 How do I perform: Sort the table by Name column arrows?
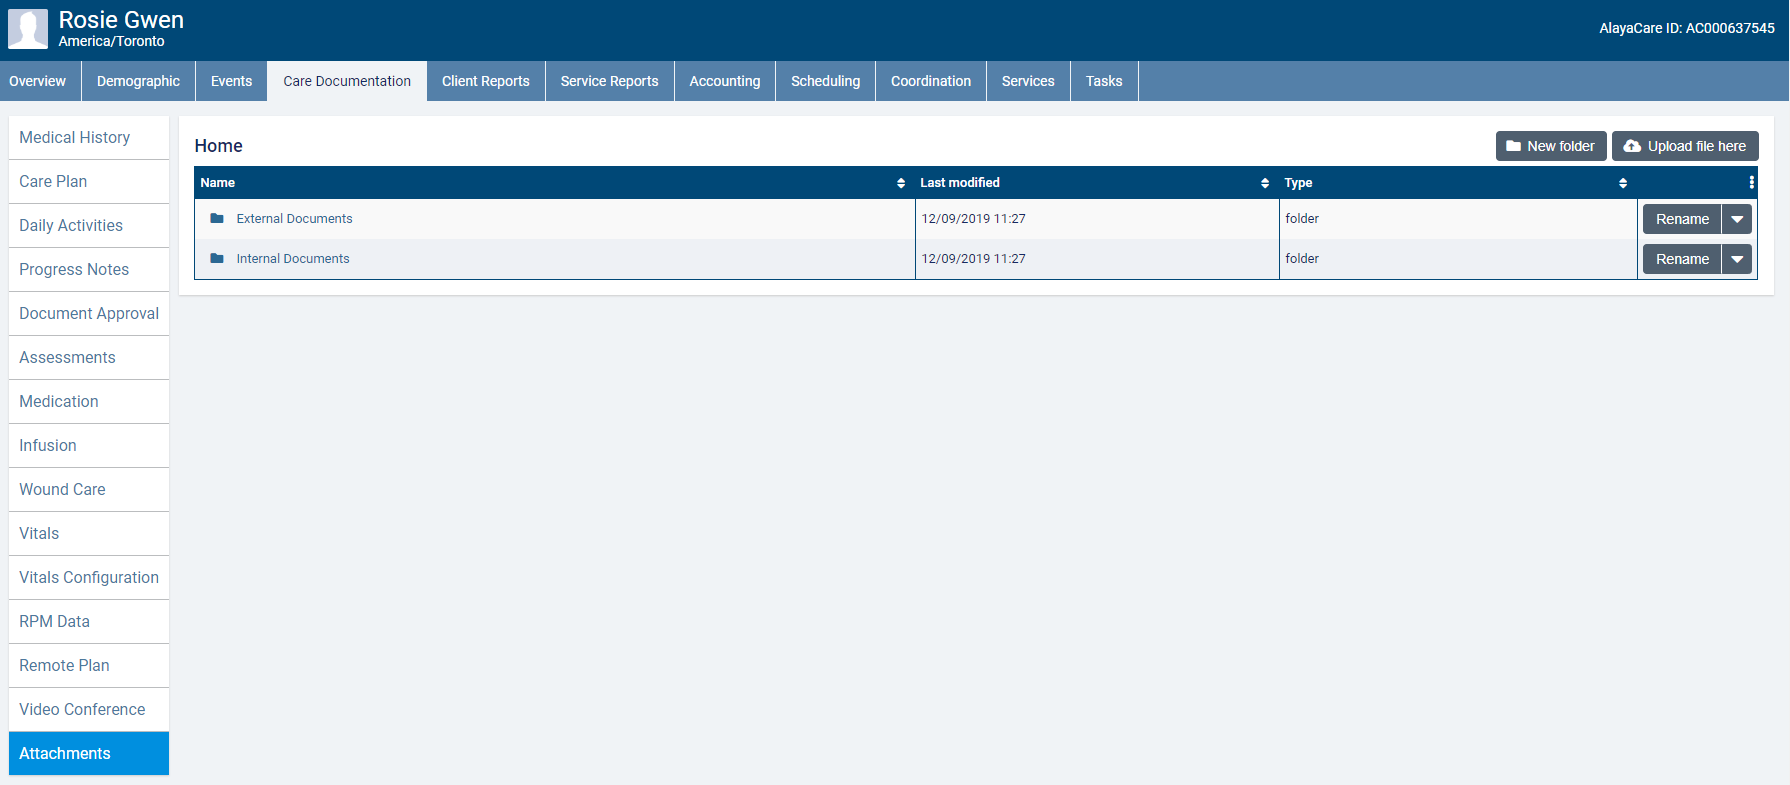point(901,183)
